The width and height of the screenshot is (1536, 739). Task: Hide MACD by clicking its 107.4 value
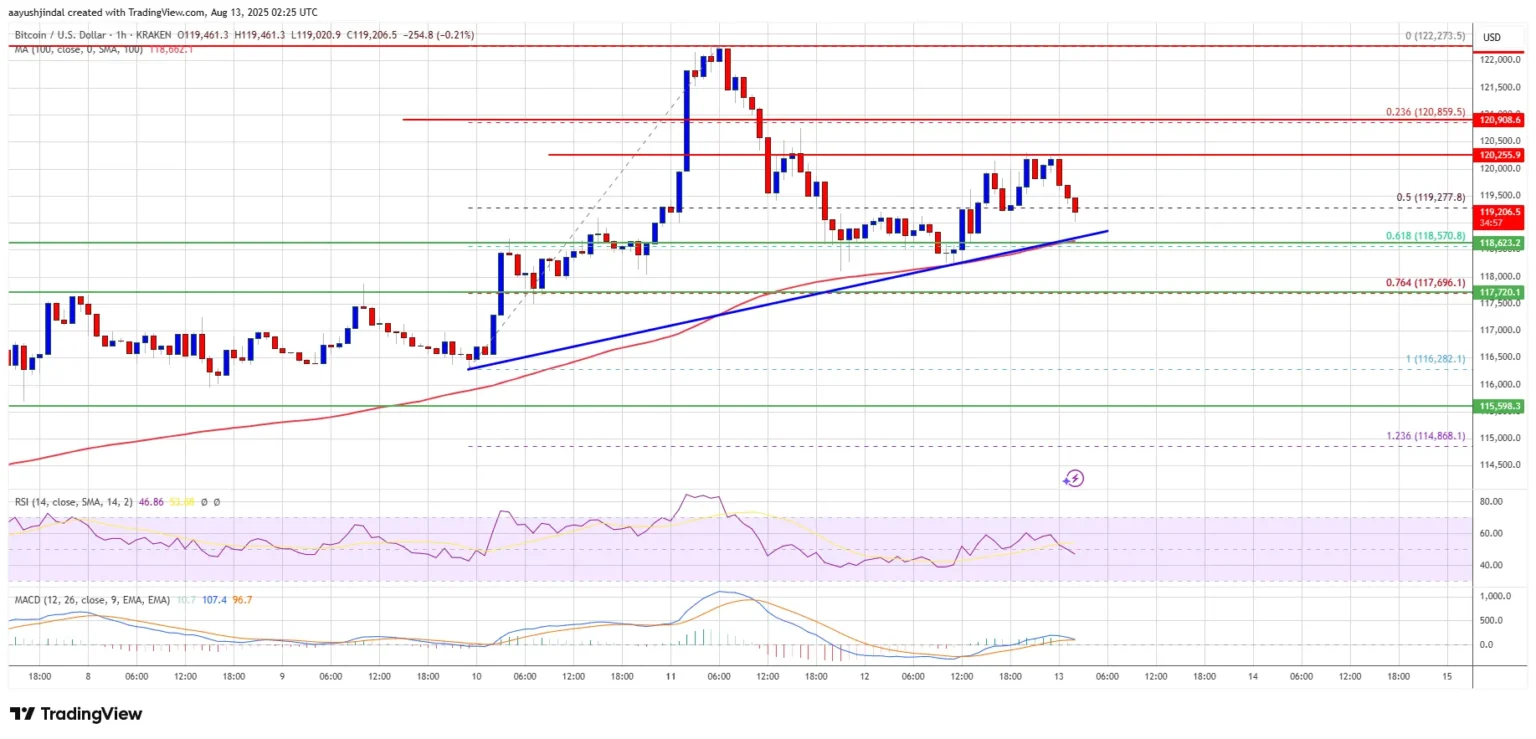216,600
